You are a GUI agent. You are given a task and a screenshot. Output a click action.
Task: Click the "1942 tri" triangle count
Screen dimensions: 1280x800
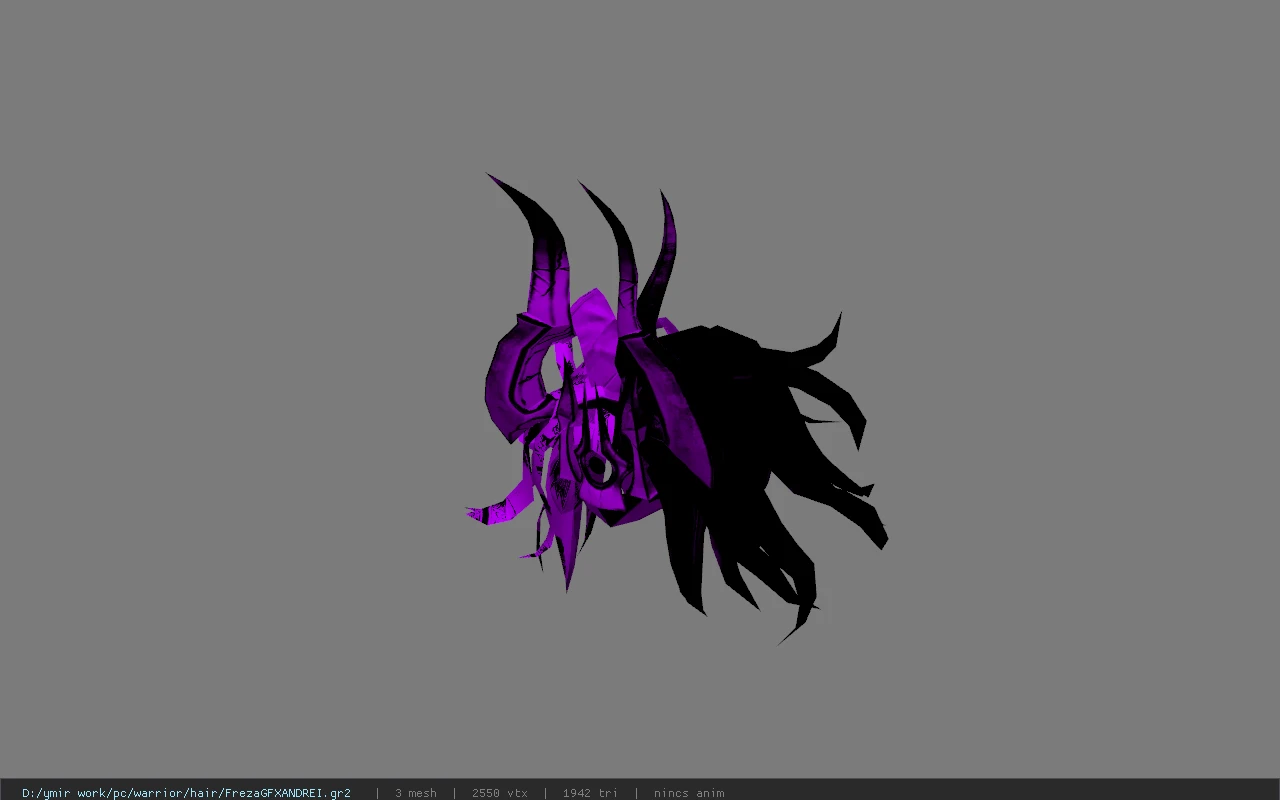click(590, 793)
